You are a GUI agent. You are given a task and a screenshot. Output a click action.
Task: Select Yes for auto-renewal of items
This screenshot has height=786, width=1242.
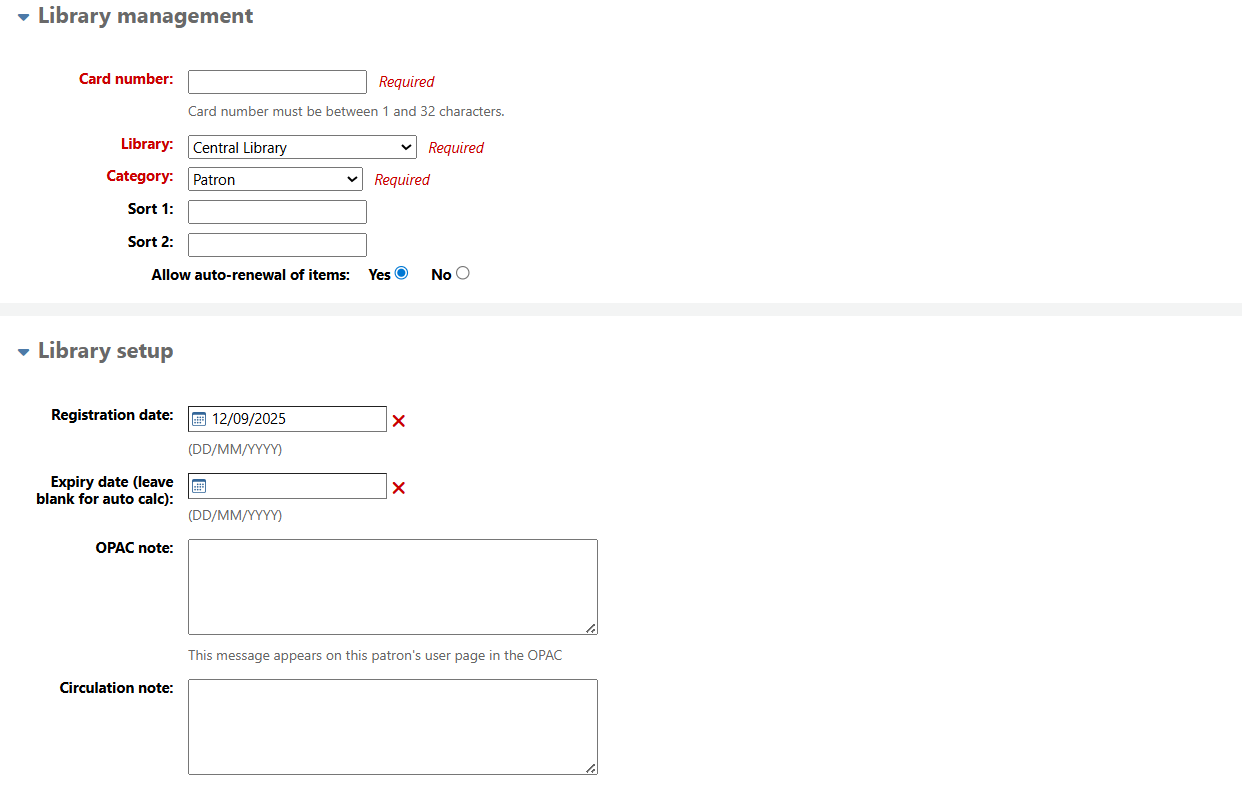pos(402,273)
